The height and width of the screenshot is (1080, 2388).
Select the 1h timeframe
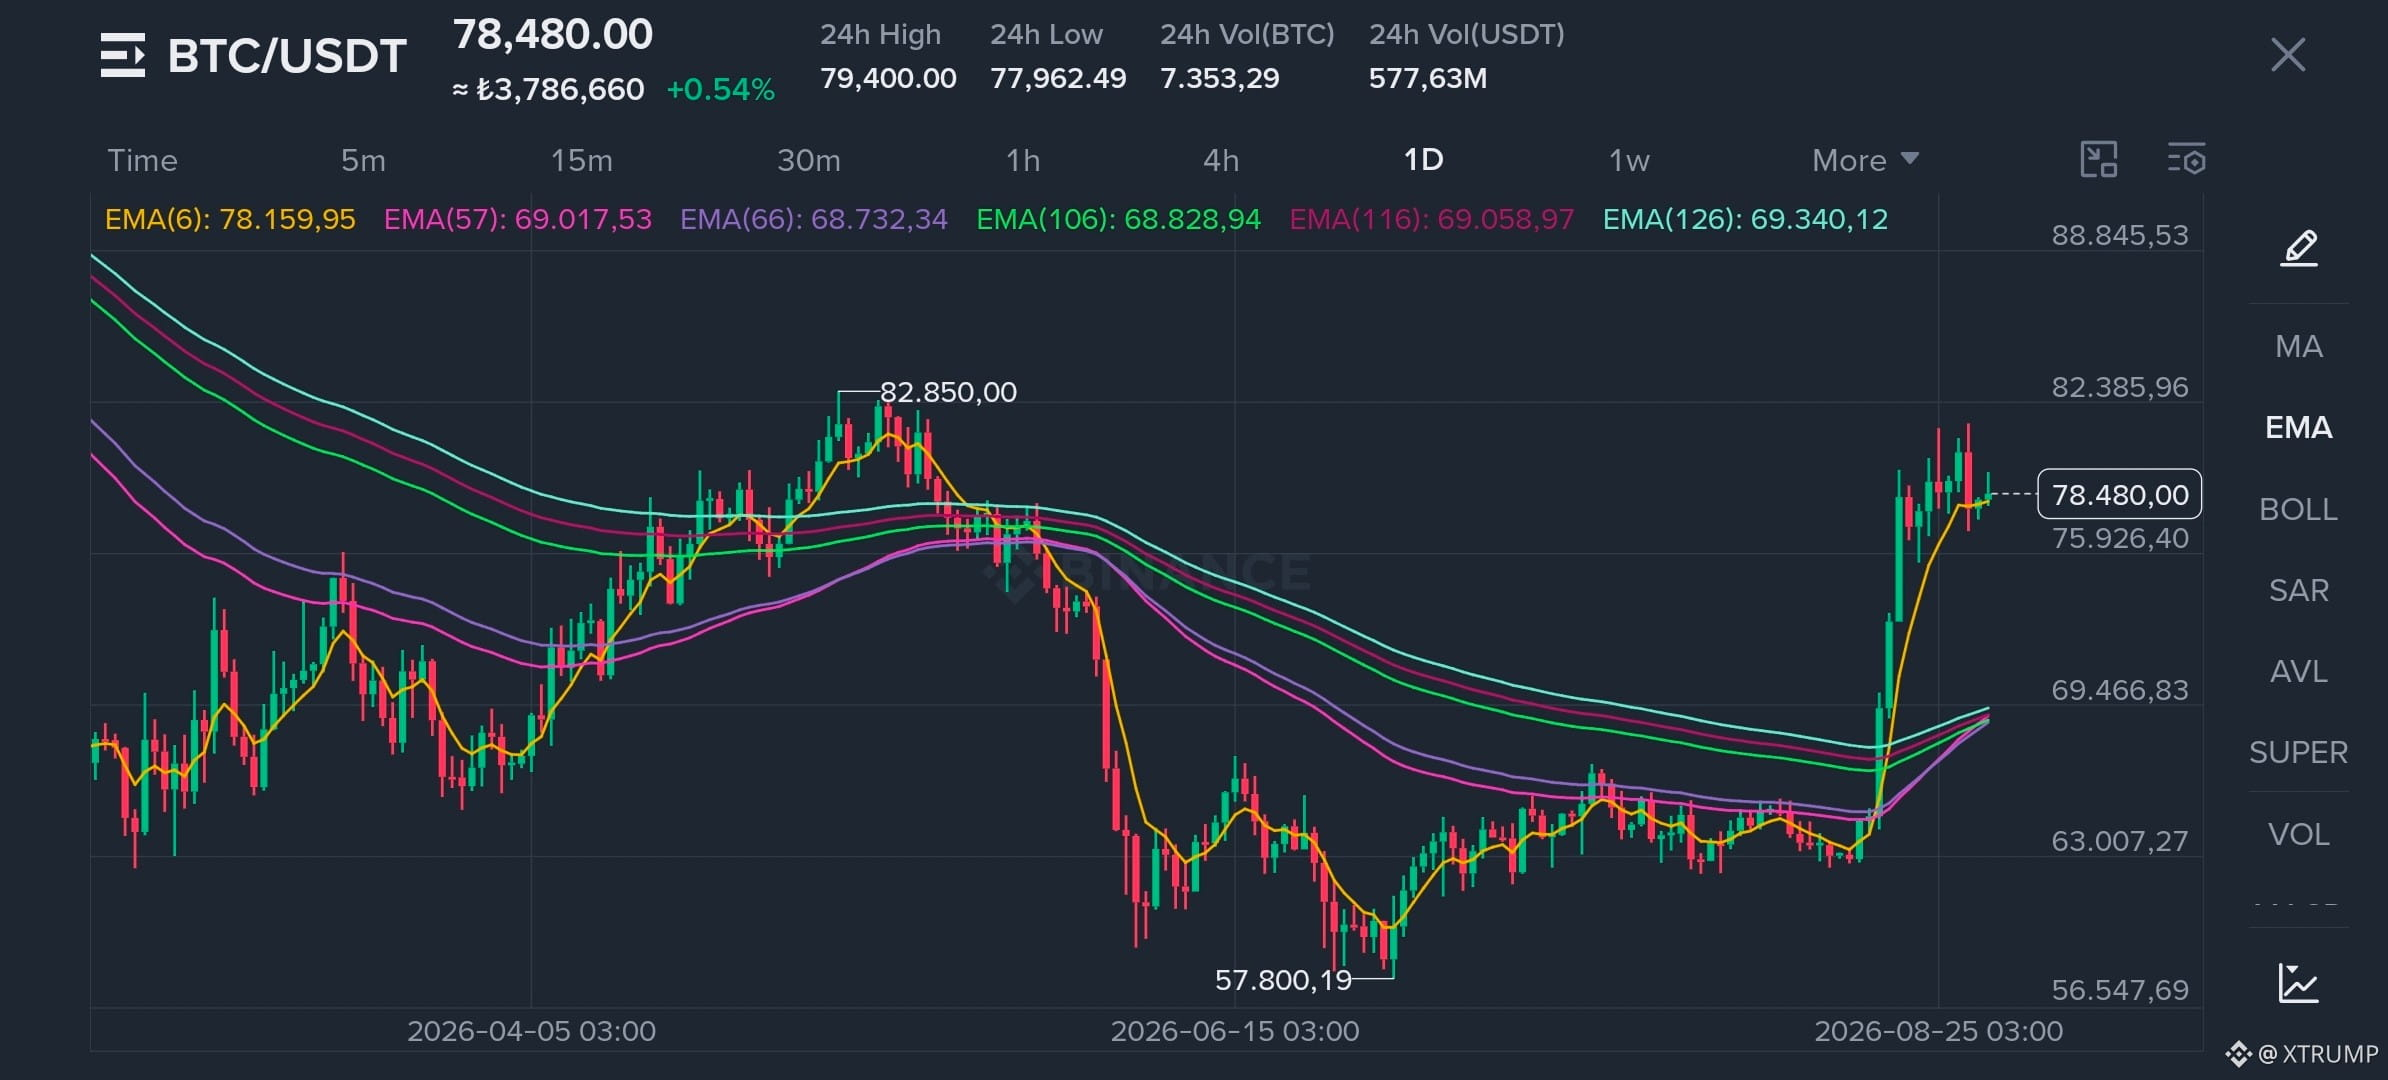click(1023, 160)
